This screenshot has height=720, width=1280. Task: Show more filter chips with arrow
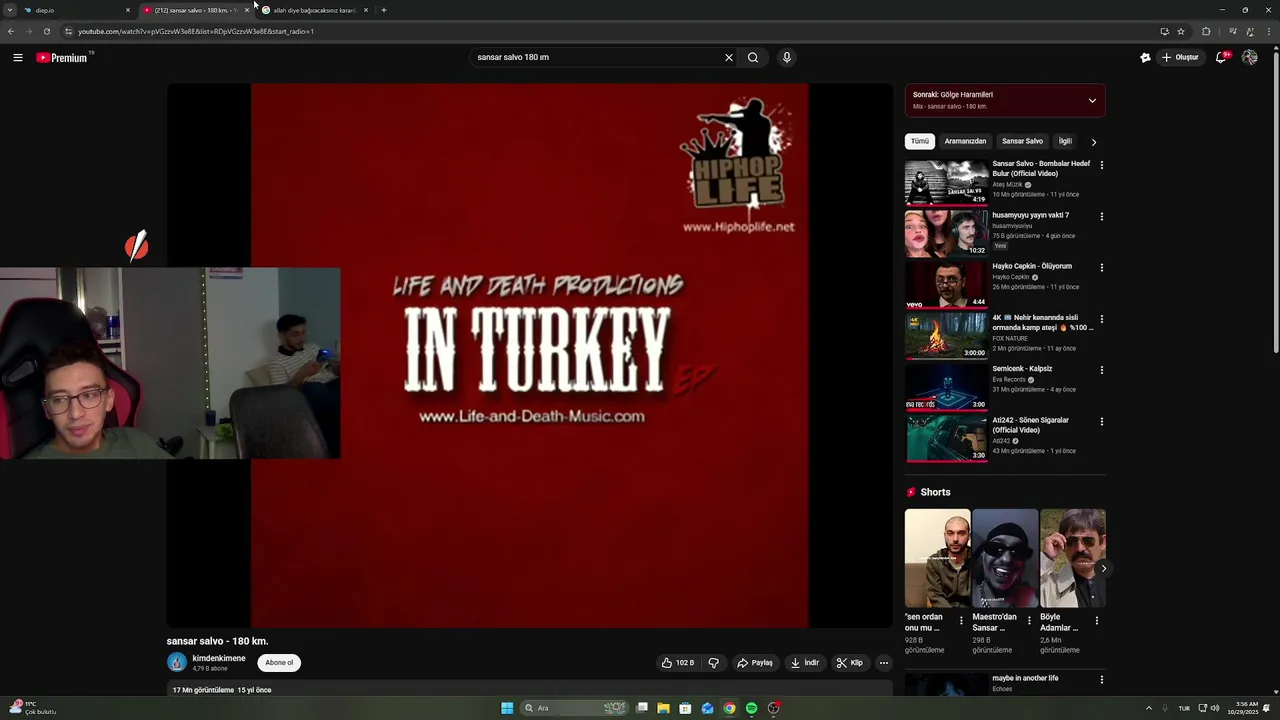[1094, 142]
